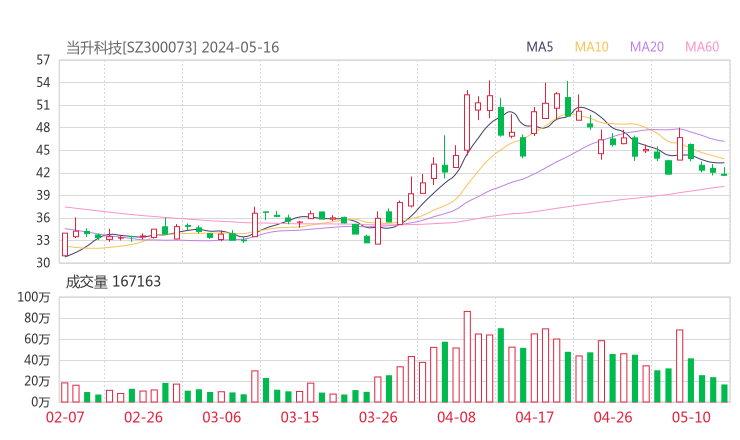Click the 48 price axis label
This screenshot has width=740, height=440.
43,127
